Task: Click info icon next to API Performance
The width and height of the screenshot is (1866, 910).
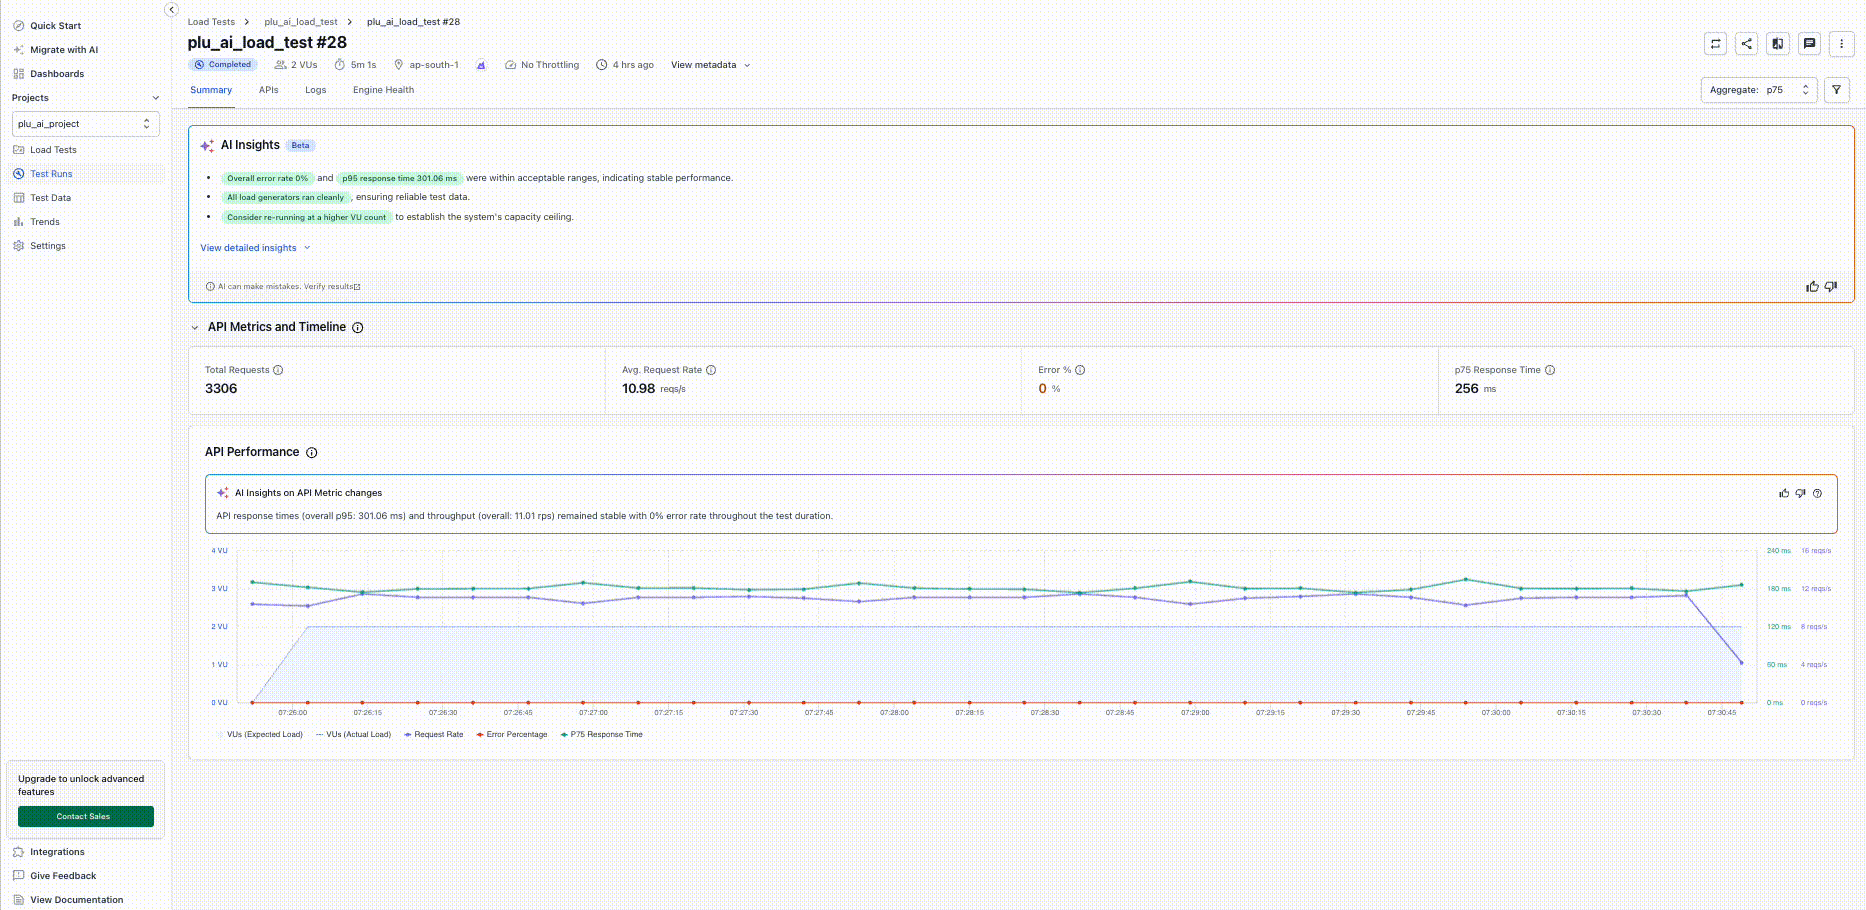Action: pyautogui.click(x=312, y=453)
